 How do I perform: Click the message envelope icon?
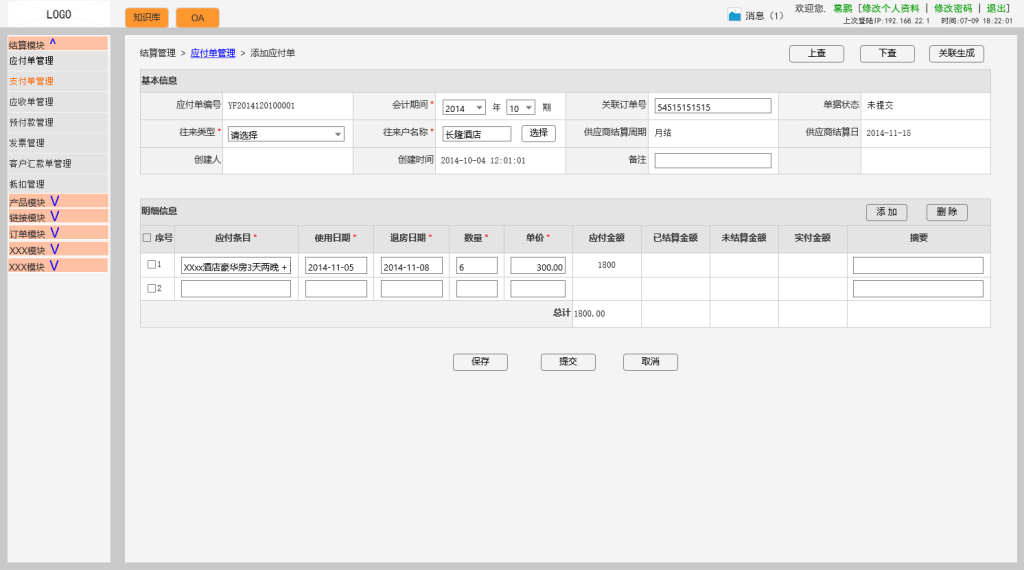tap(734, 15)
